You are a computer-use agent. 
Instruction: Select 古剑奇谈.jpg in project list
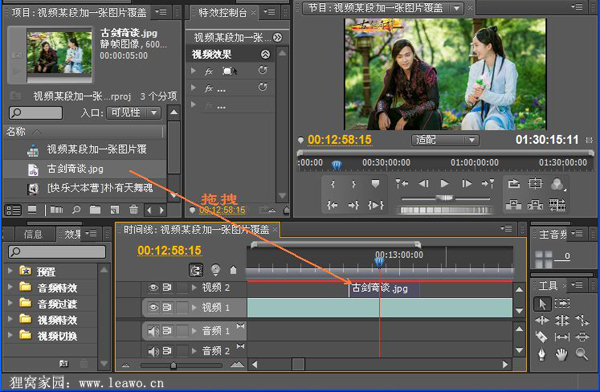85,169
